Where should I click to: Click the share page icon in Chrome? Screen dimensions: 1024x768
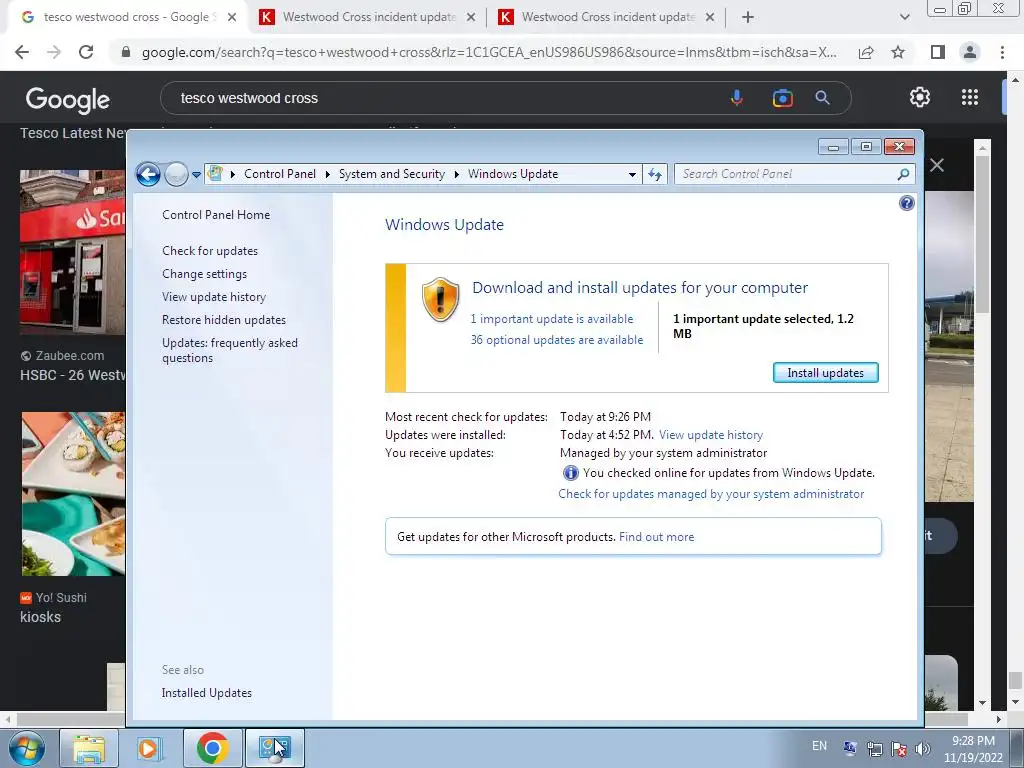[866, 52]
